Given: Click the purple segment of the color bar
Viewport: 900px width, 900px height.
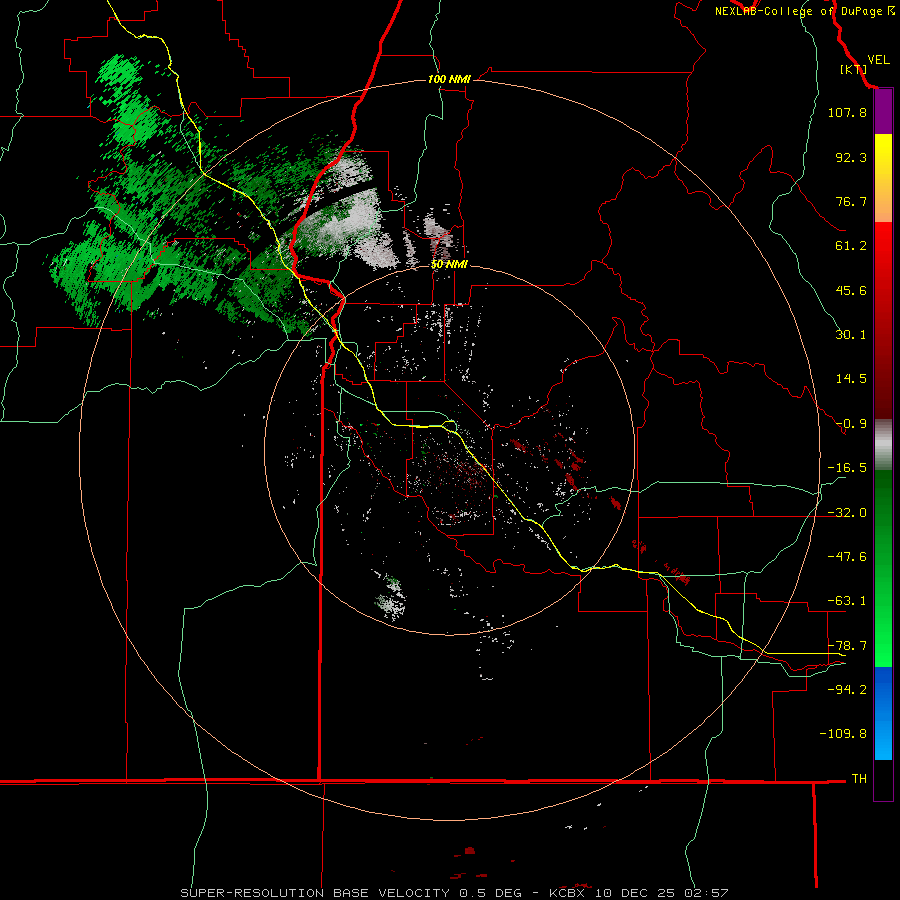Looking at the screenshot, I should [x=883, y=112].
